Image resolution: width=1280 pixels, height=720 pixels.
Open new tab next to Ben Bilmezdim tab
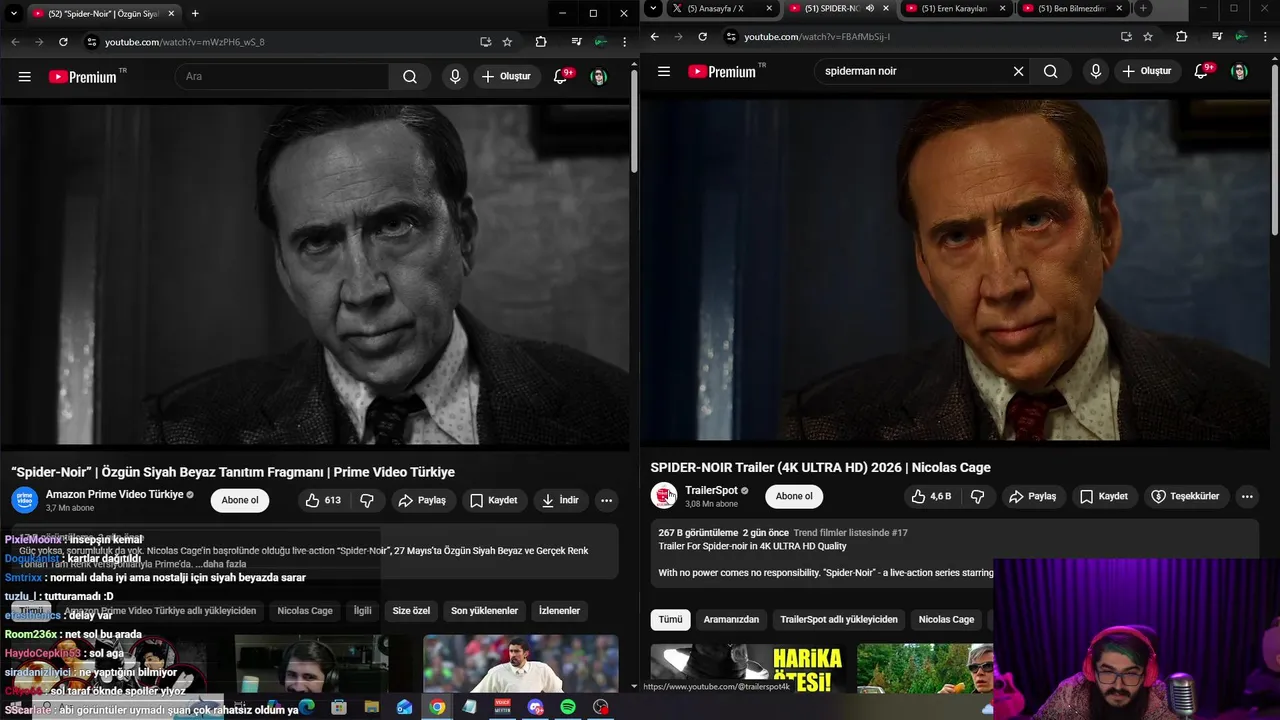pyautogui.click(x=1143, y=8)
